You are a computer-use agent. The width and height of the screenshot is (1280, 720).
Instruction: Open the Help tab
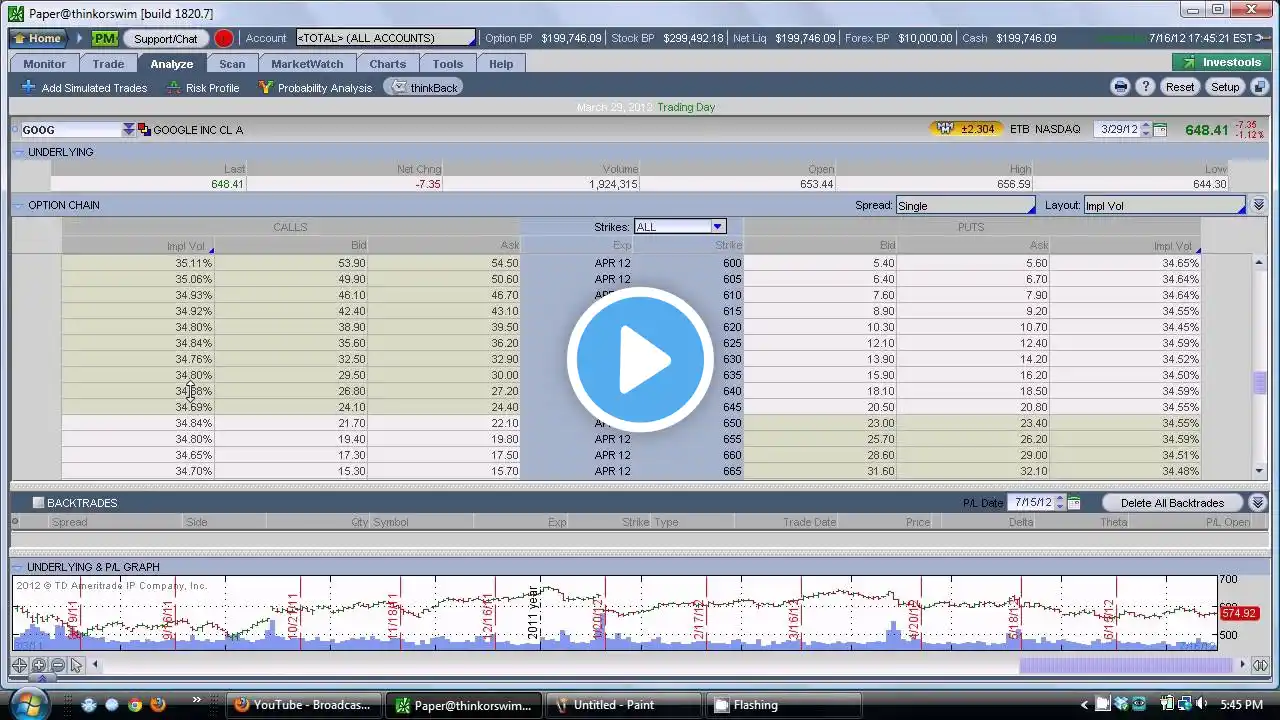pyautogui.click(x=501, y=64)
